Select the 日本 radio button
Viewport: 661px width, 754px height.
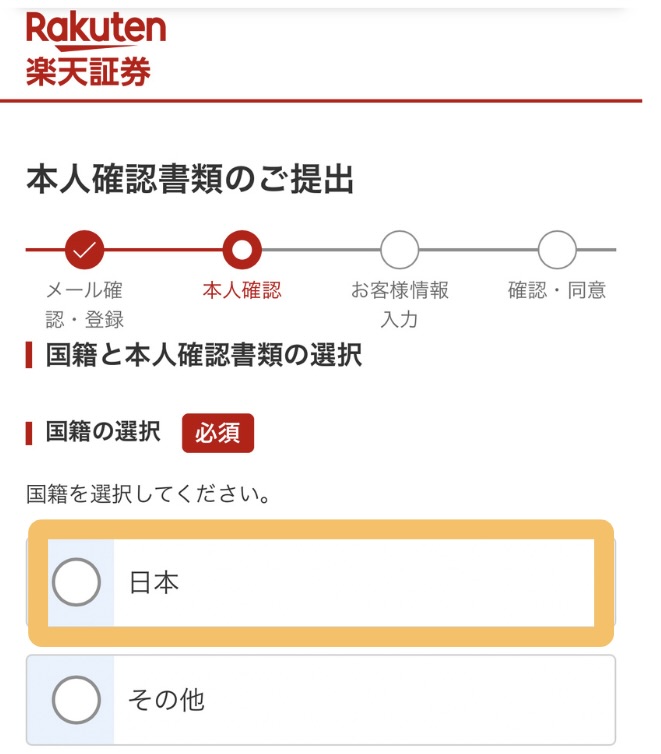76,582
